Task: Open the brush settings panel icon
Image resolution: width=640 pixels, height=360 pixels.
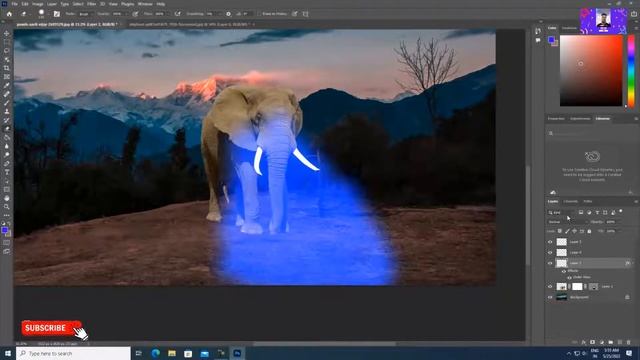Action: click(57, 14)
